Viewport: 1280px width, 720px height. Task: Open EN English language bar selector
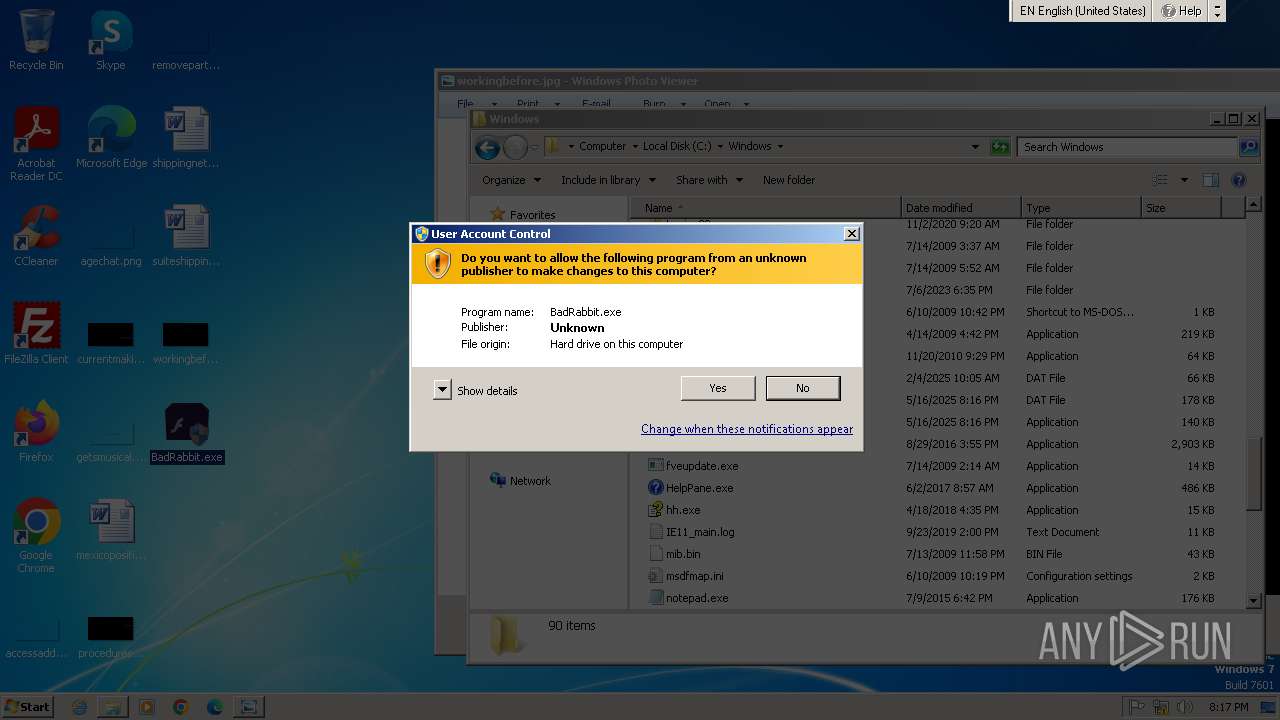point(1082,11)
